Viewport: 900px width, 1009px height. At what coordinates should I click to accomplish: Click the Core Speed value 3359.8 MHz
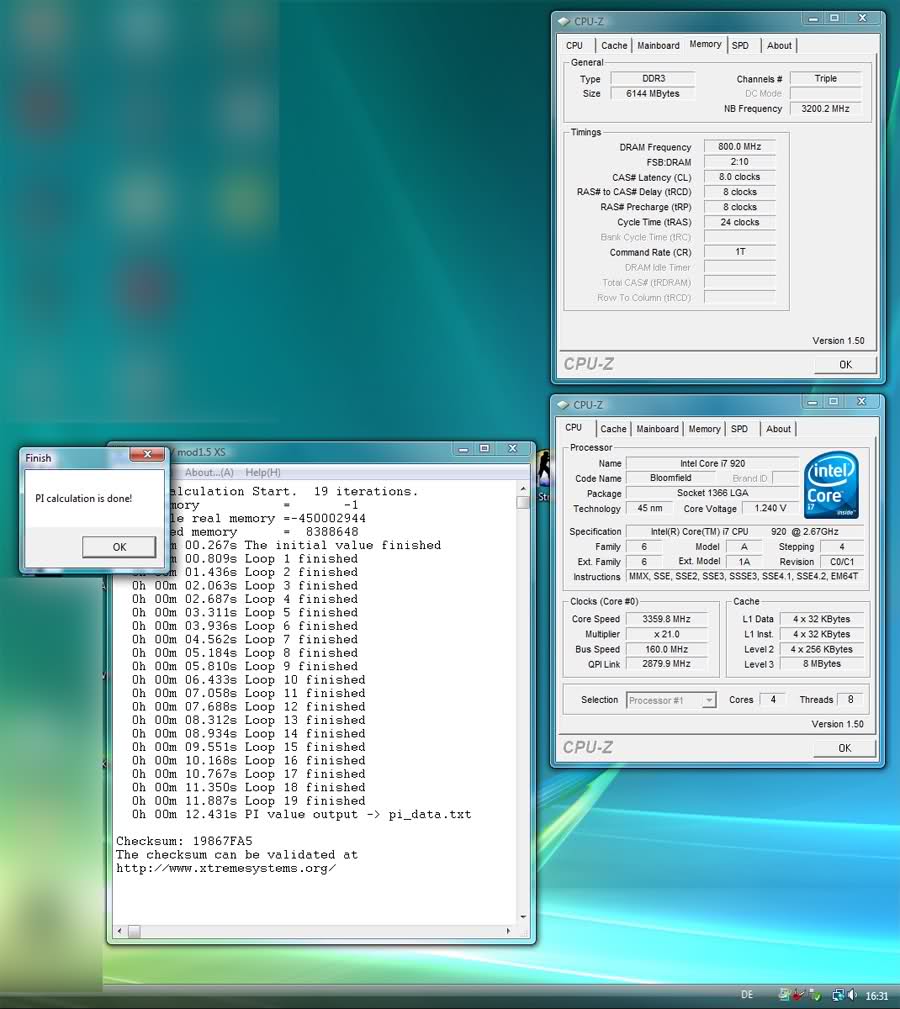[666, 619]
